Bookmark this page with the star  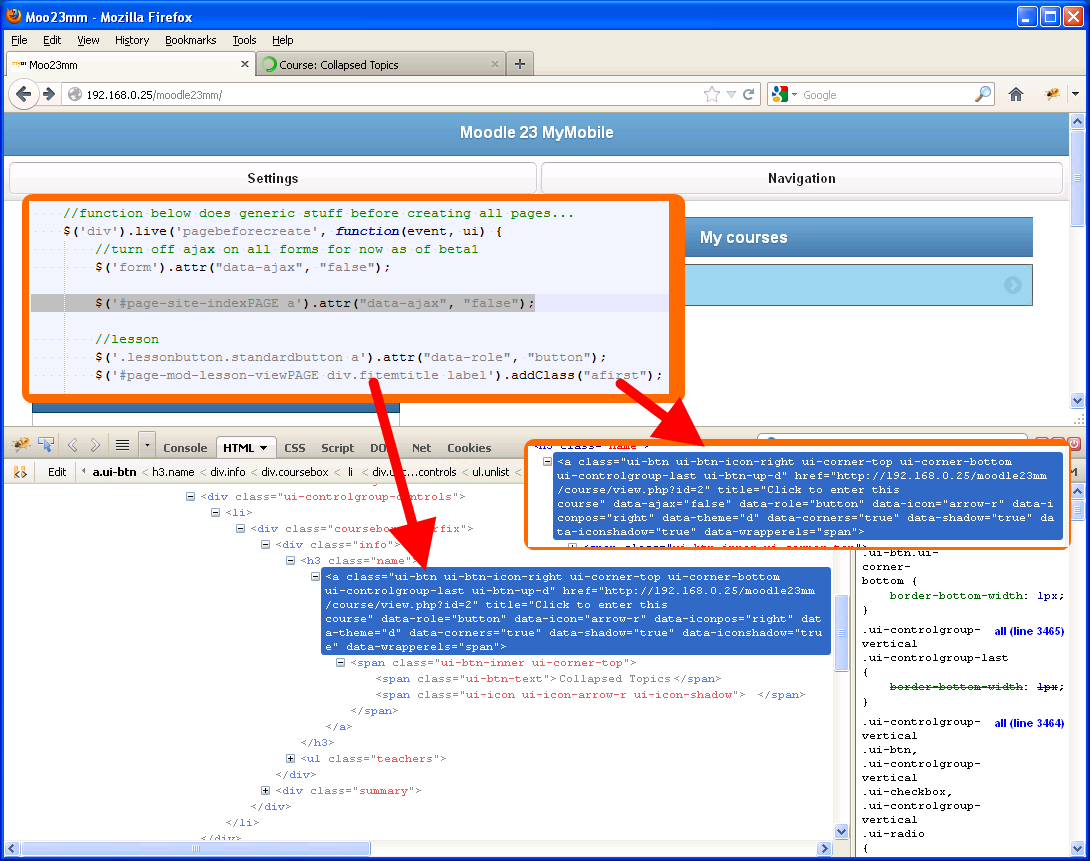711,95
